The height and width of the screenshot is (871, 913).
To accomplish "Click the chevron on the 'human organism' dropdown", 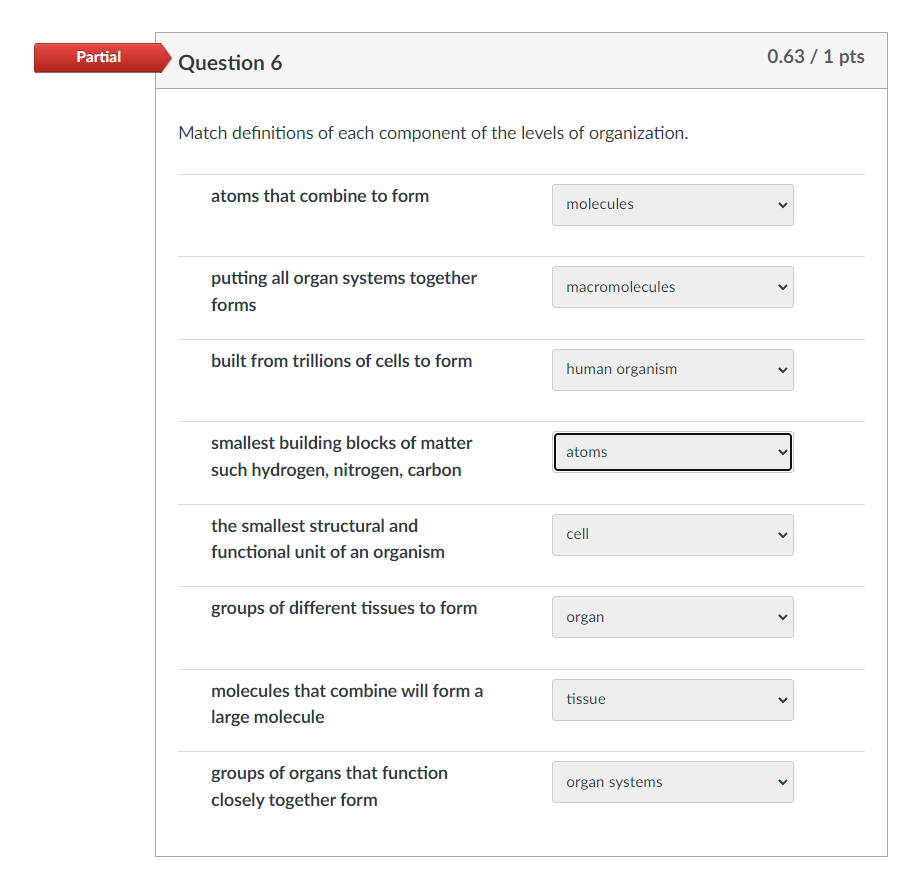I will pyautogui.click(x=782, y=370).
